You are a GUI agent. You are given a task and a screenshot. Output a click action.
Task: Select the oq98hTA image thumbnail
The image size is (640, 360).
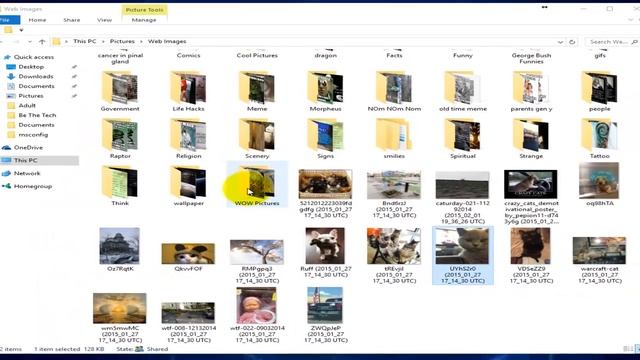(x=600, y=181)
